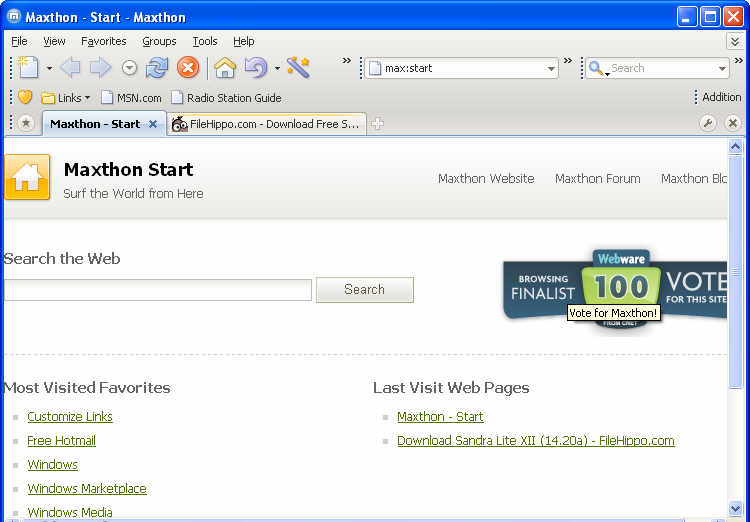Click the vertical scrollbar down arrow
Screen dimensions: 750x522
click(x=735, y=508)
